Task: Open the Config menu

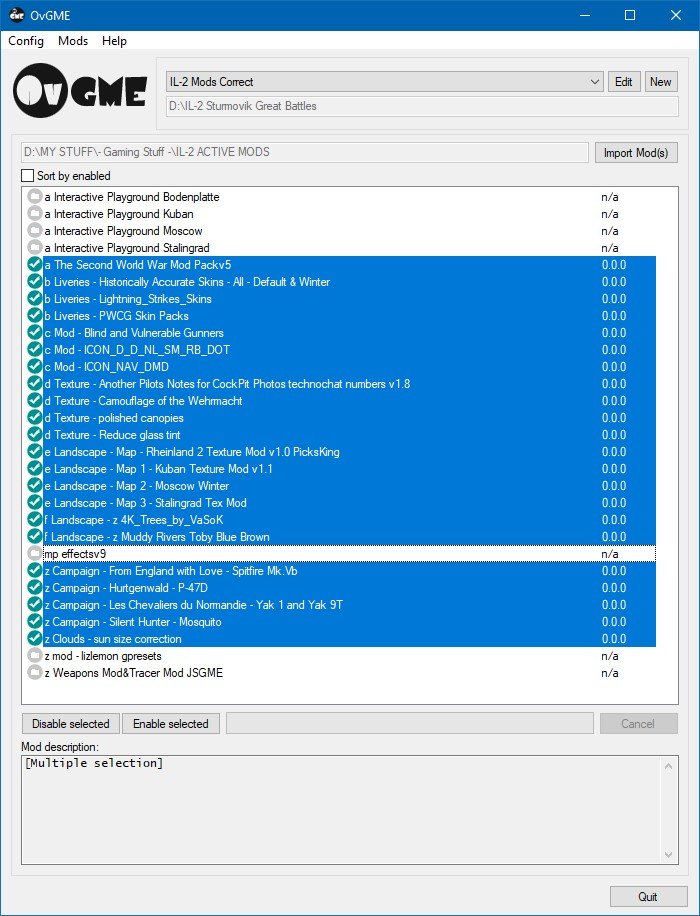Action: click(x=26, y=41)
